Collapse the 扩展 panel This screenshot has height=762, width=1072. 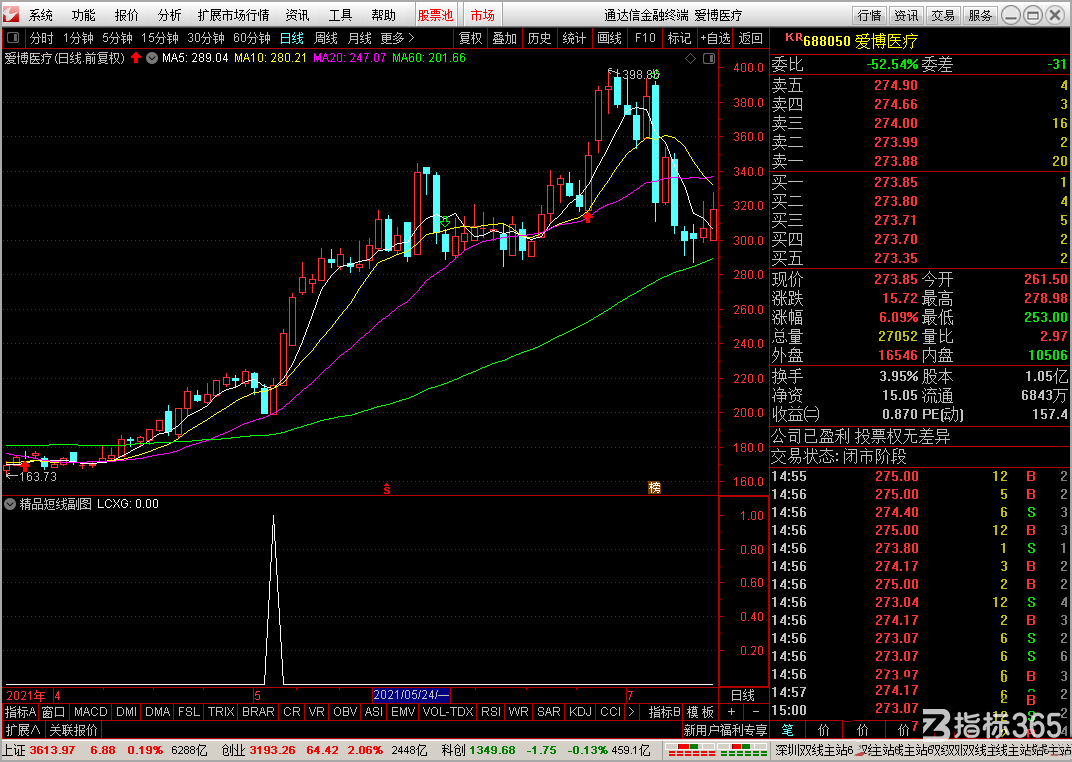(x=23, y=730)
